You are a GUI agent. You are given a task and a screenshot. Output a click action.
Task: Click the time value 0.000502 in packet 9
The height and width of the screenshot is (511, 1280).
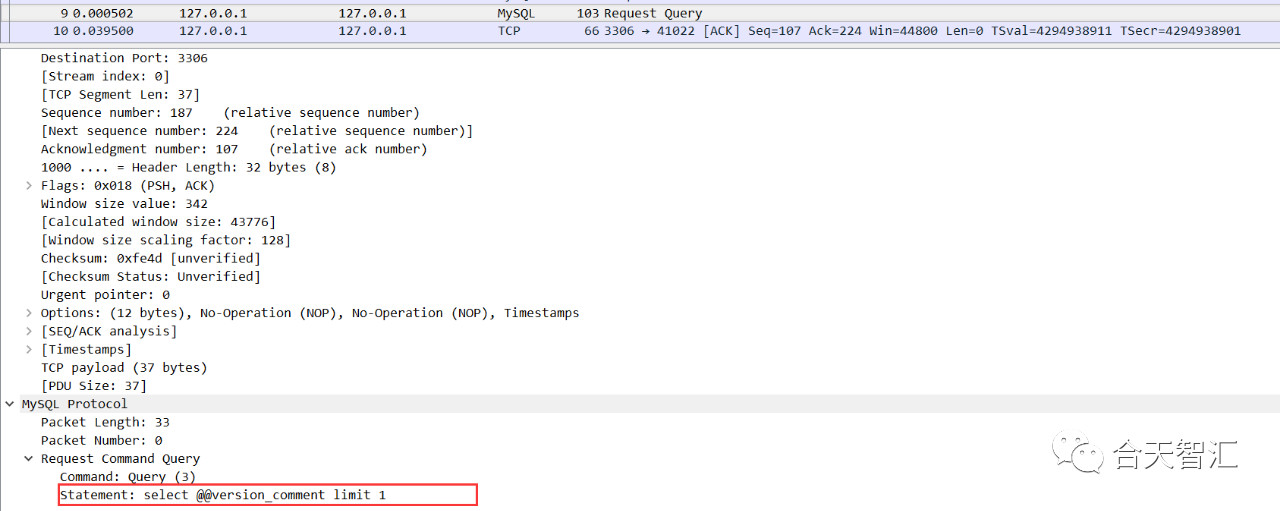[x=103, y=14]
